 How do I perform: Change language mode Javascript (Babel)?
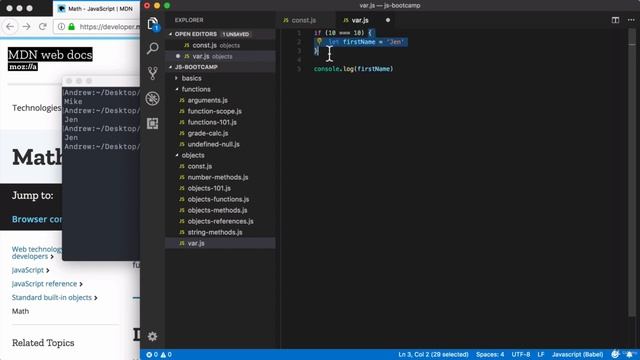(577, 355)
